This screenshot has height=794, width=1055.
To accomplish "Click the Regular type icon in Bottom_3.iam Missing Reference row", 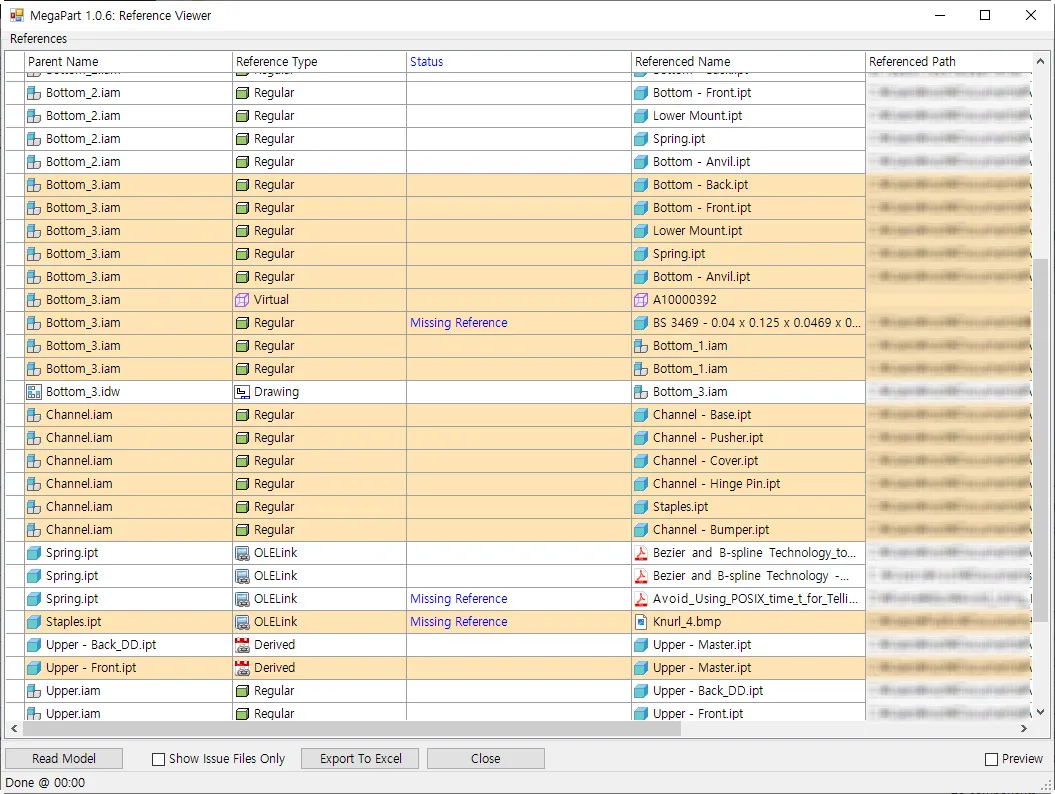I will tap(242, 322).
